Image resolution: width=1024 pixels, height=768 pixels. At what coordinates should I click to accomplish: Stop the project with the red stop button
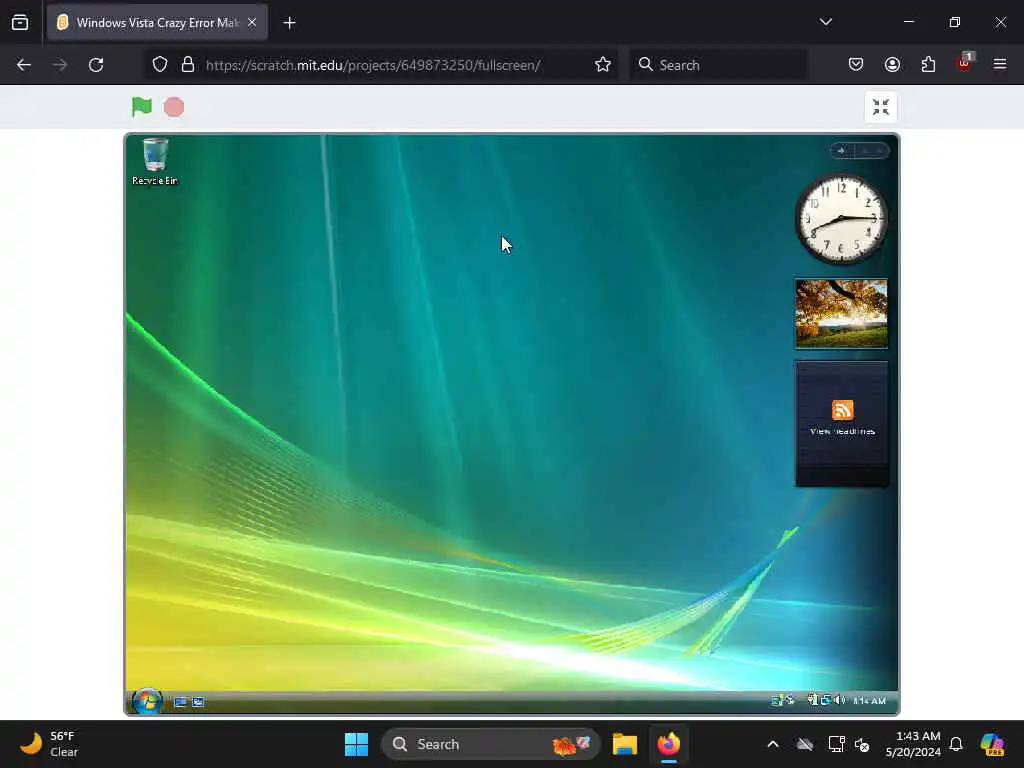pyautogui.click(x=174, y=107)
